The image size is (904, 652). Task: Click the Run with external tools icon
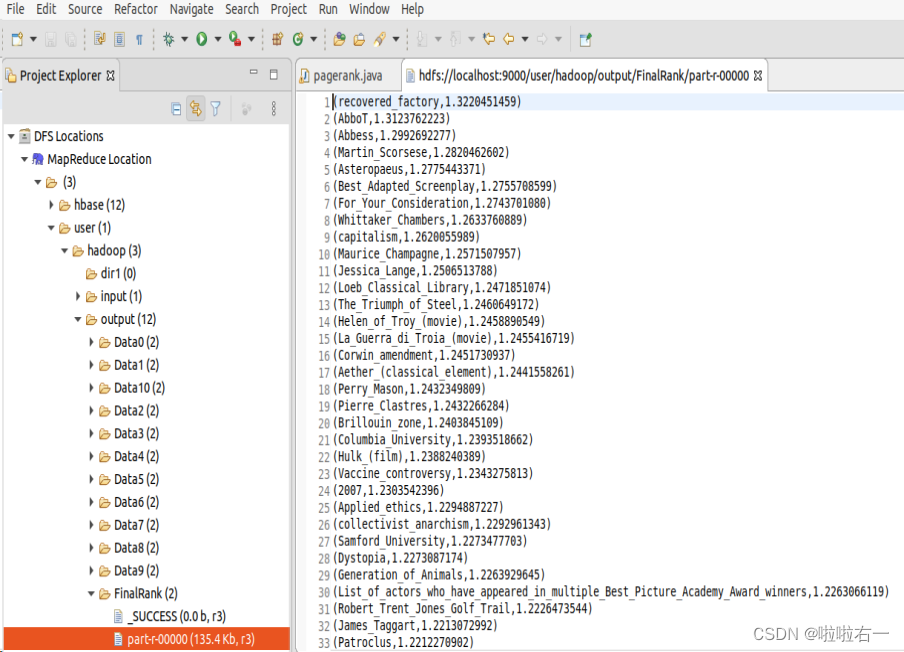tap(235, 39)
